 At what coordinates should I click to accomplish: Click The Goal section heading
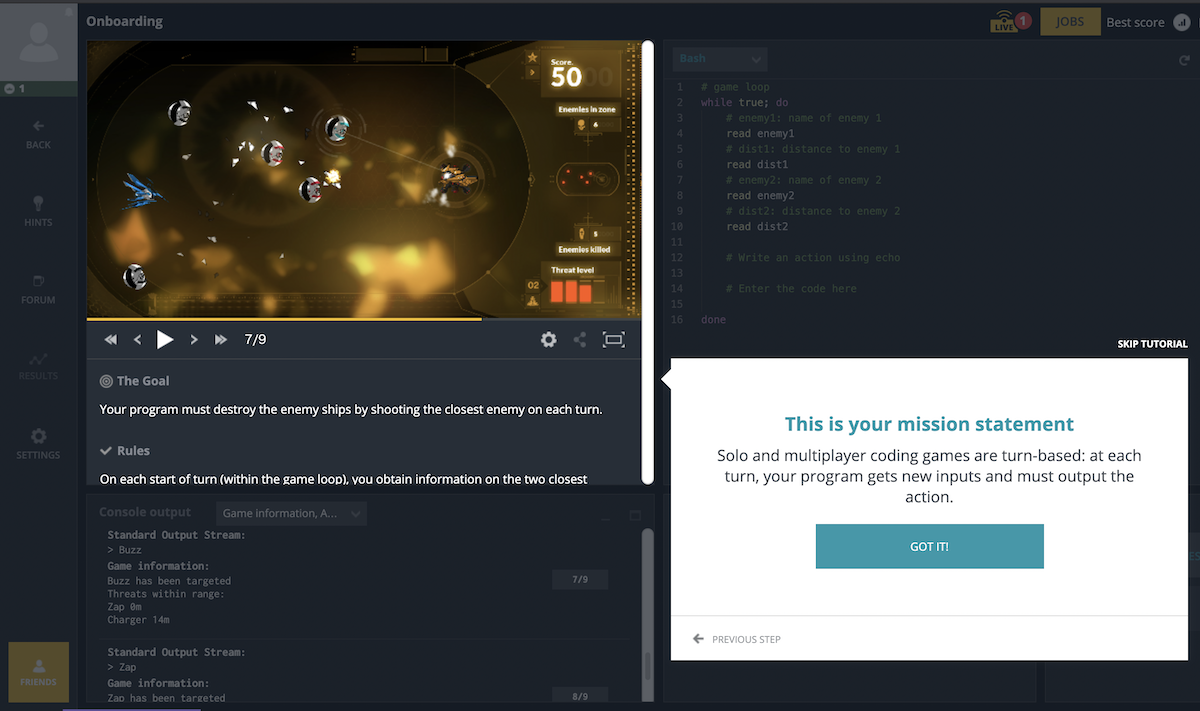tap(135, 381)
